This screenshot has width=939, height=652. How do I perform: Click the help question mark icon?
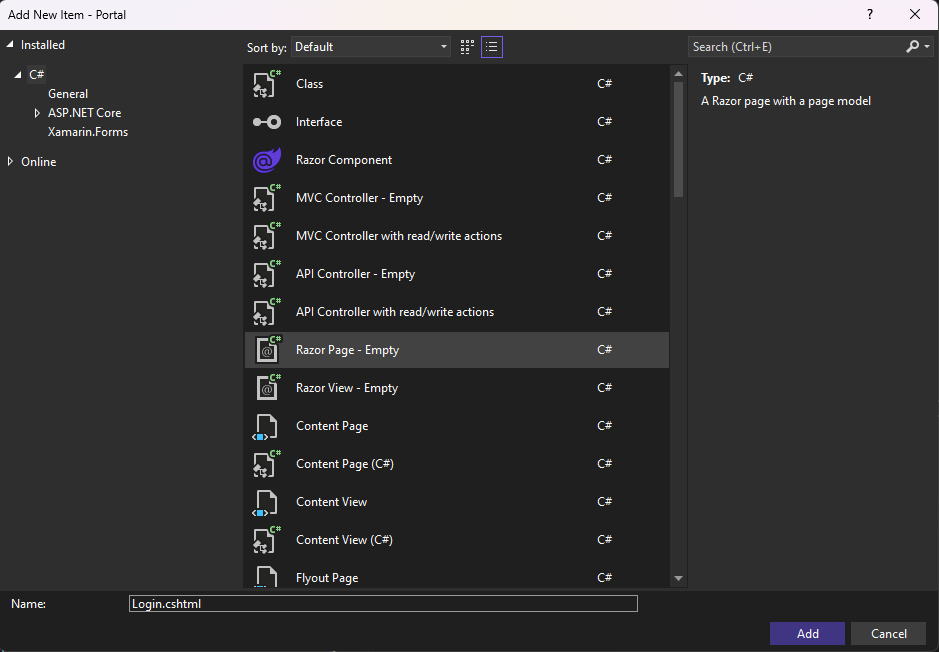pyautogui.click(x=870, y=14)
